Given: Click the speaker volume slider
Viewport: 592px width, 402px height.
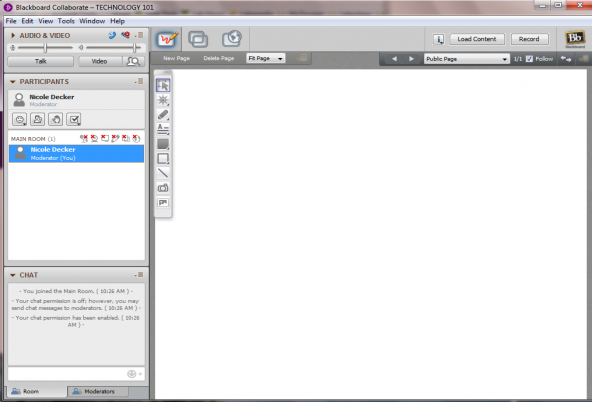Looking at the screenshot, I should point(113,48).
